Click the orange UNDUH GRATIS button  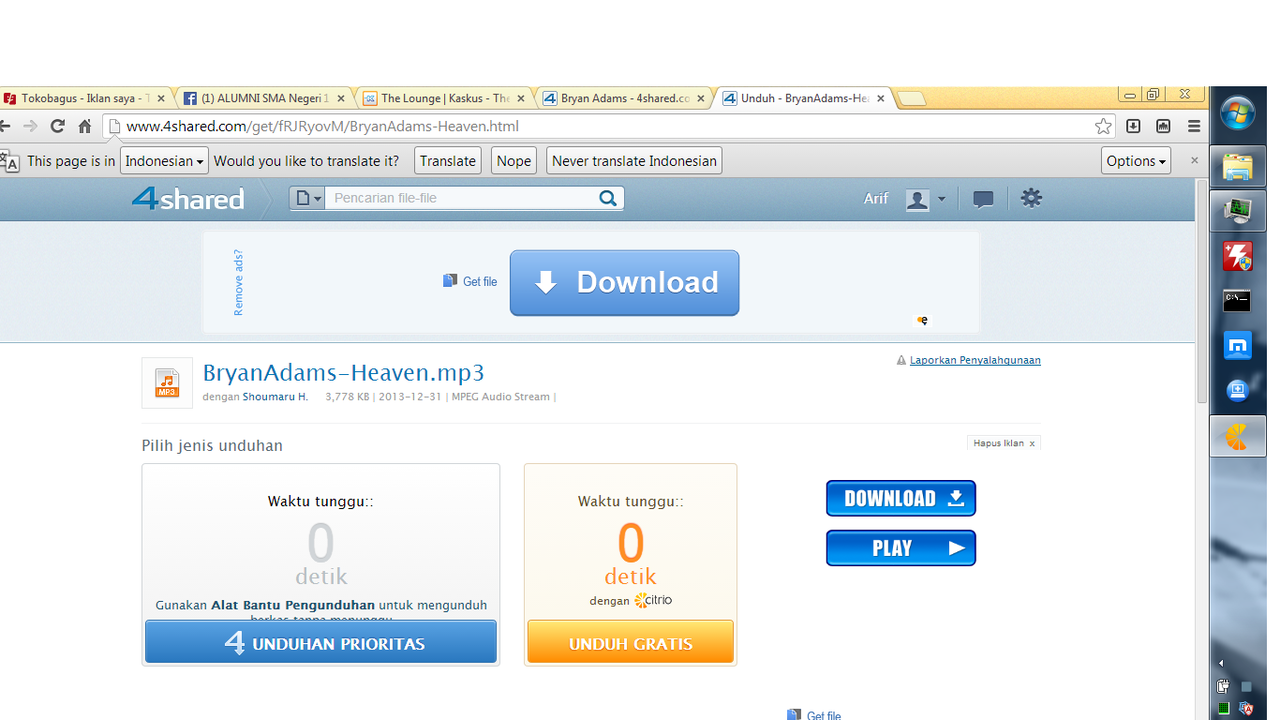click(630, 642)
